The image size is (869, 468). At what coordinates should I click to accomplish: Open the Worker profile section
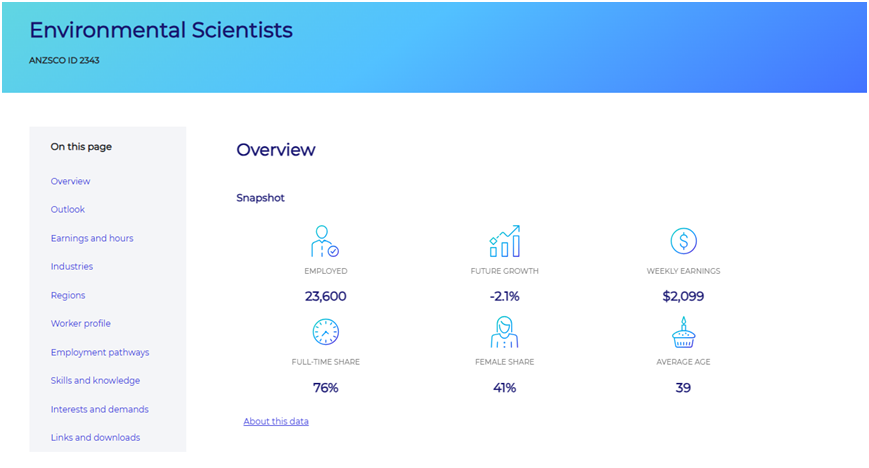click(81, 323)
